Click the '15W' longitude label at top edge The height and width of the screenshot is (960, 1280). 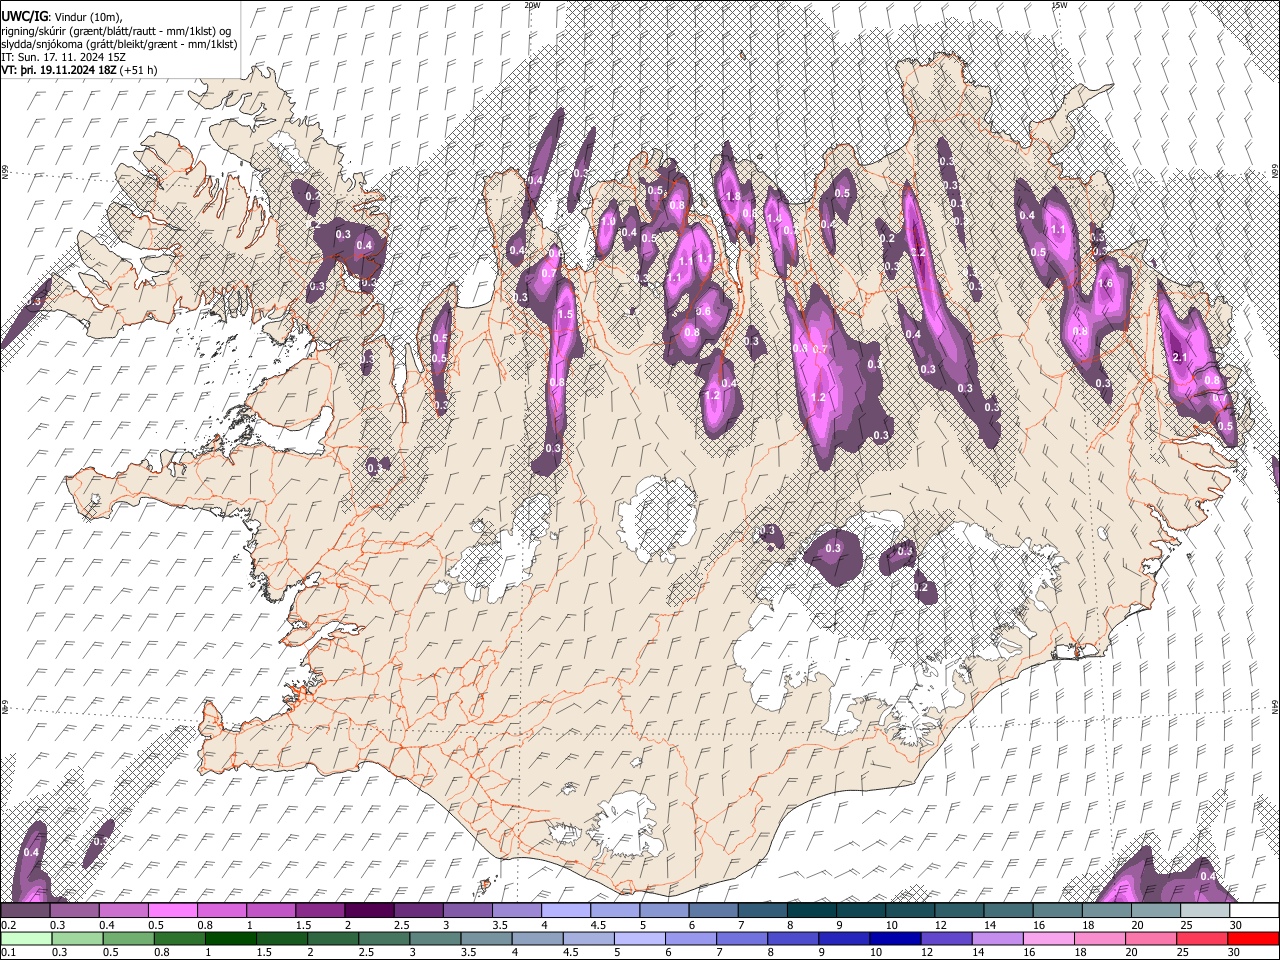(x=1059, y=5)
